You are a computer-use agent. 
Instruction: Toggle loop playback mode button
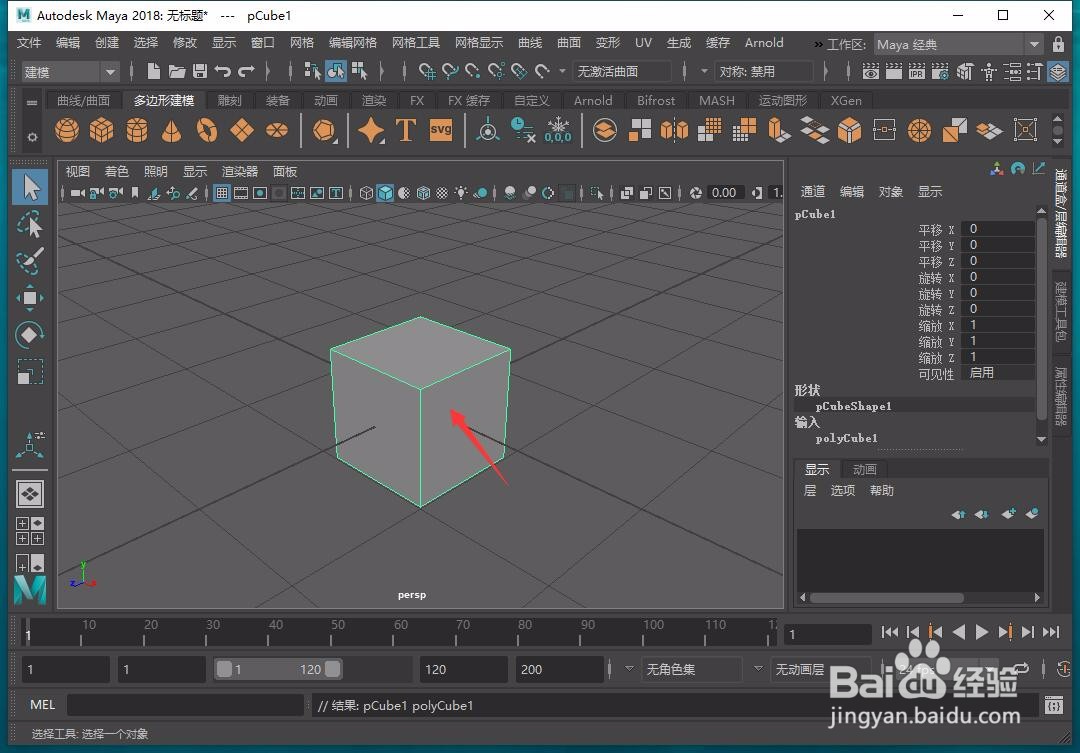click(x=1021, y=668)
